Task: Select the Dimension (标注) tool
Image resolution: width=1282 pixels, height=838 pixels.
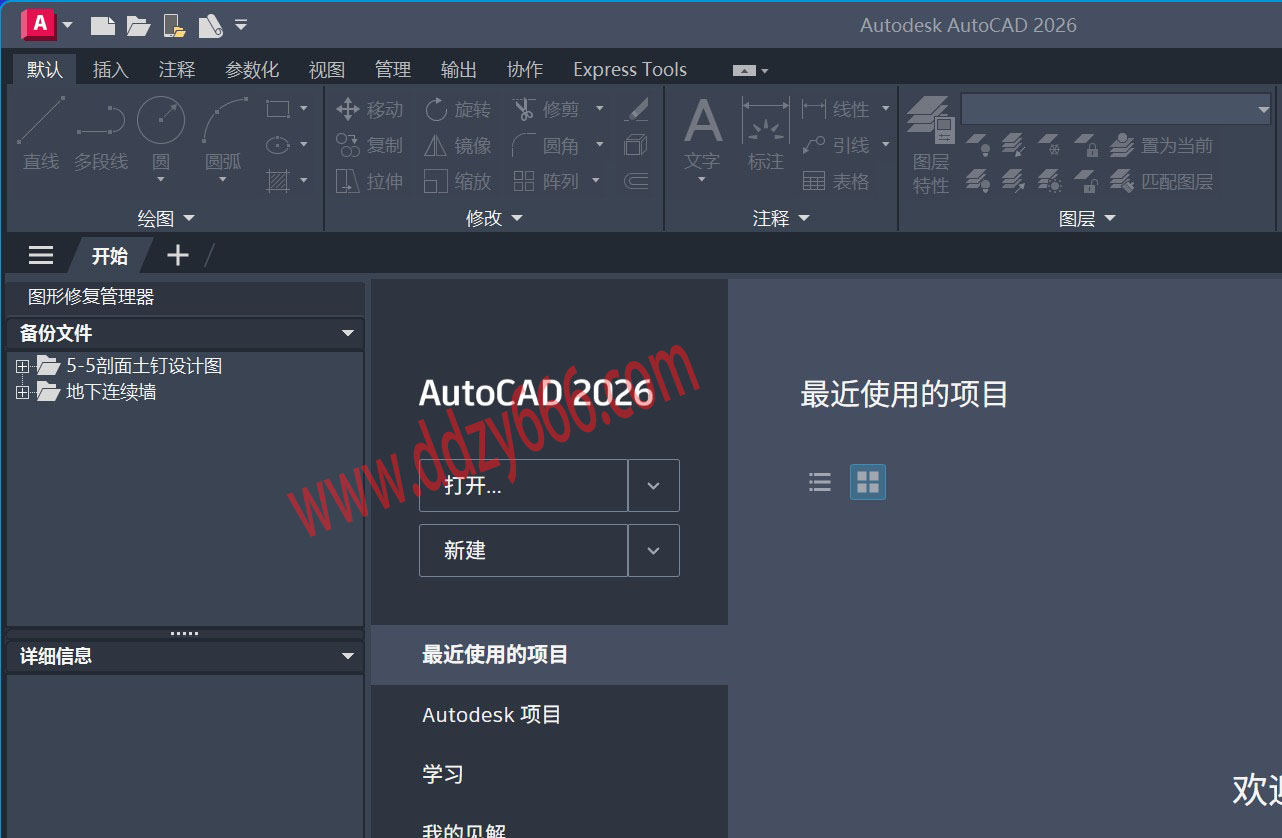Action: 766,134
